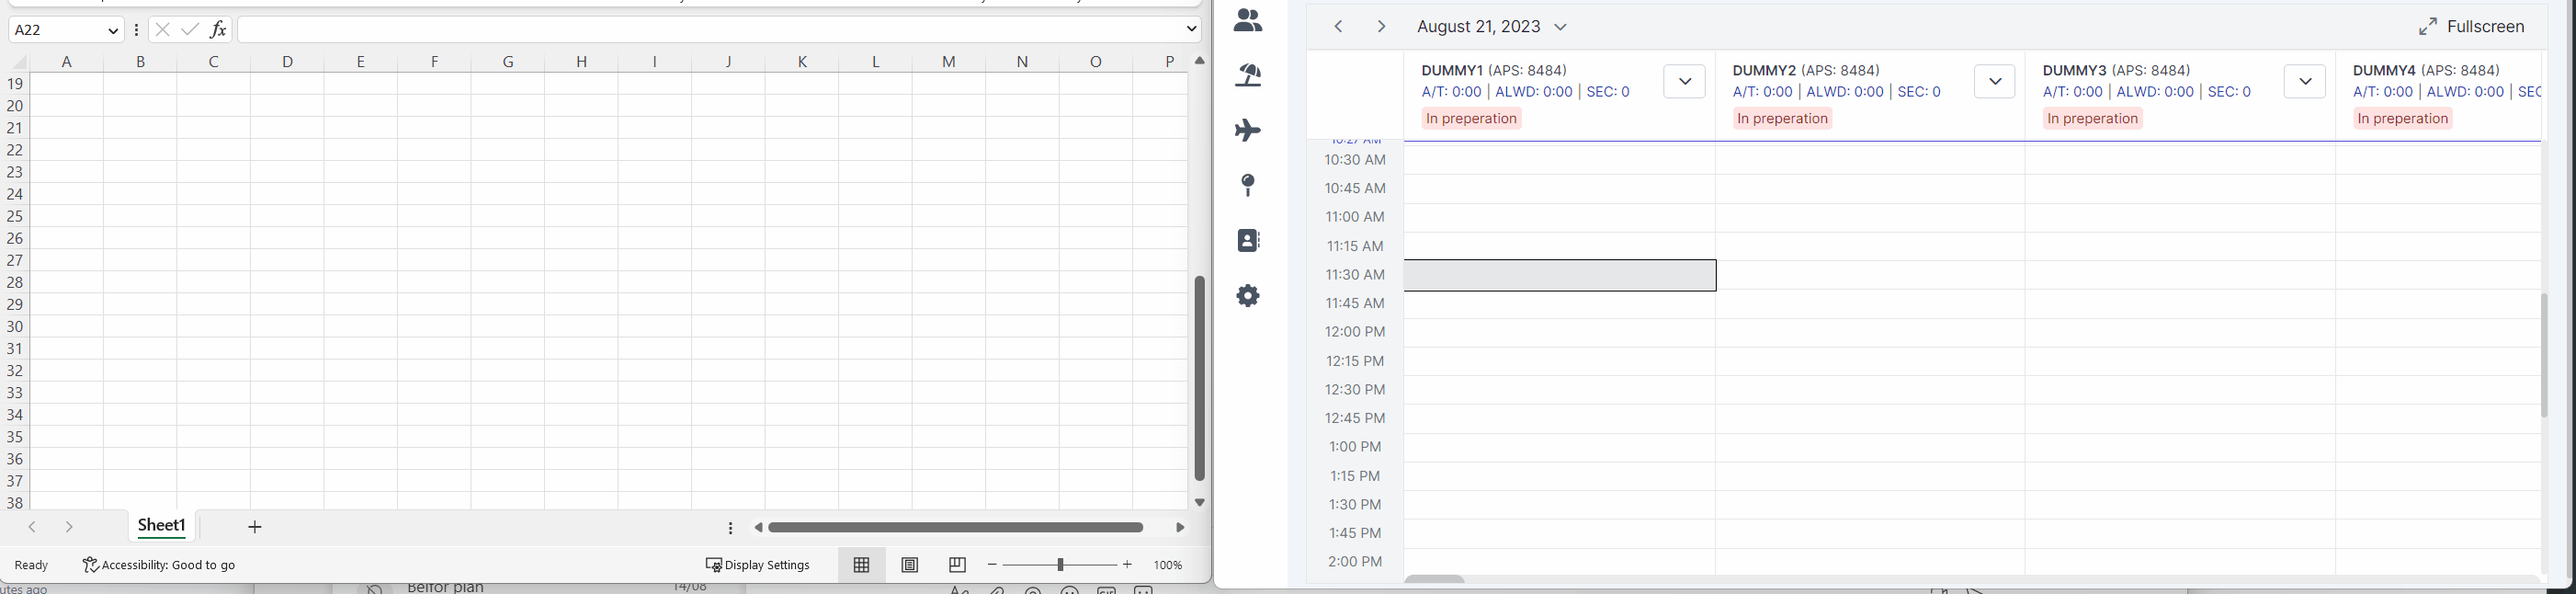Click the Fullscreen button
2576x594 pixels.
tap(2471, 27)
